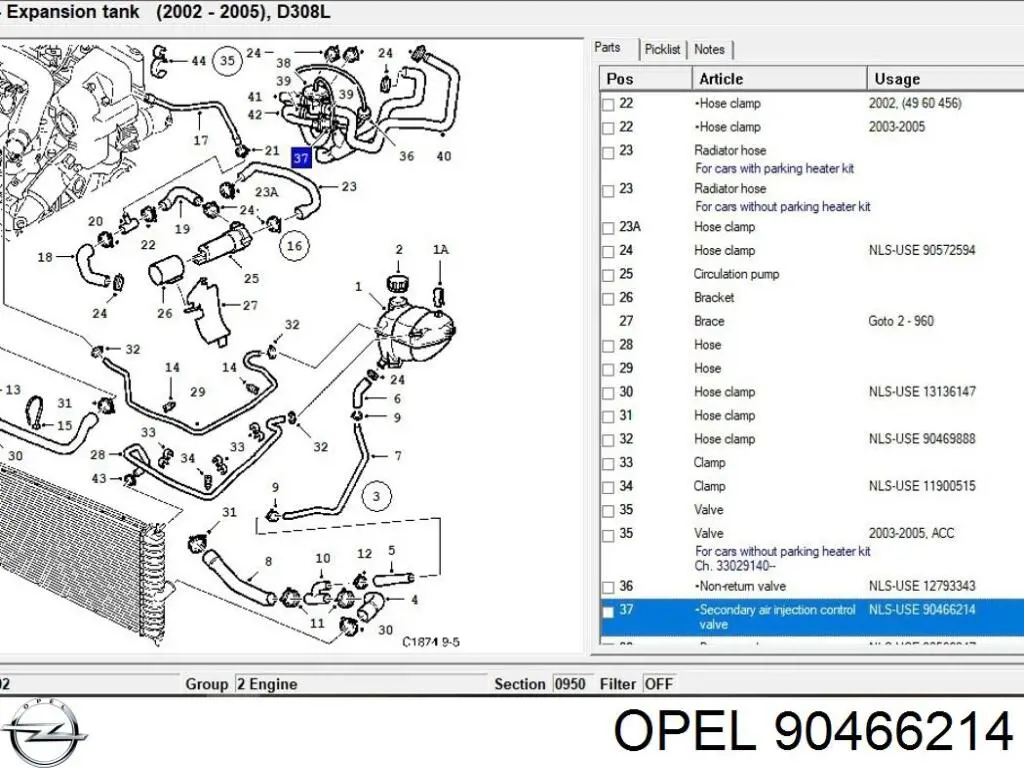The image size is (1024, 768).
Task: Click callout 7 hose in diagram
Action: [398, 456]
